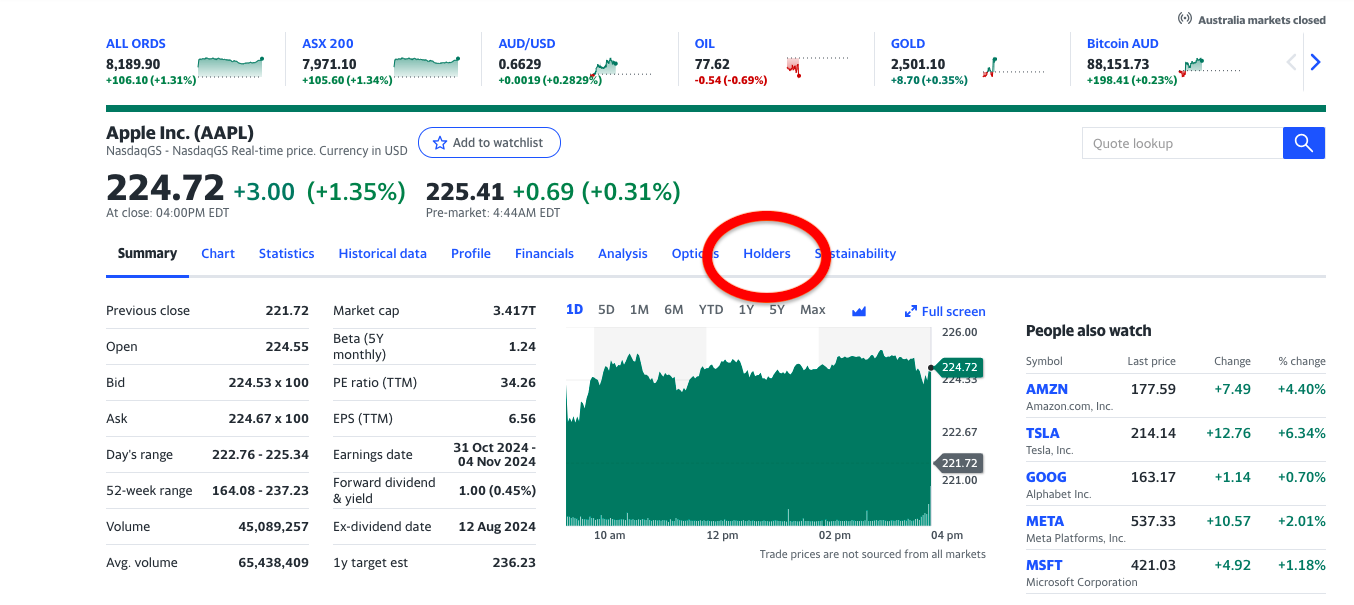
Task: Switch to the Financials tab
Action: [x=544, y=254]
